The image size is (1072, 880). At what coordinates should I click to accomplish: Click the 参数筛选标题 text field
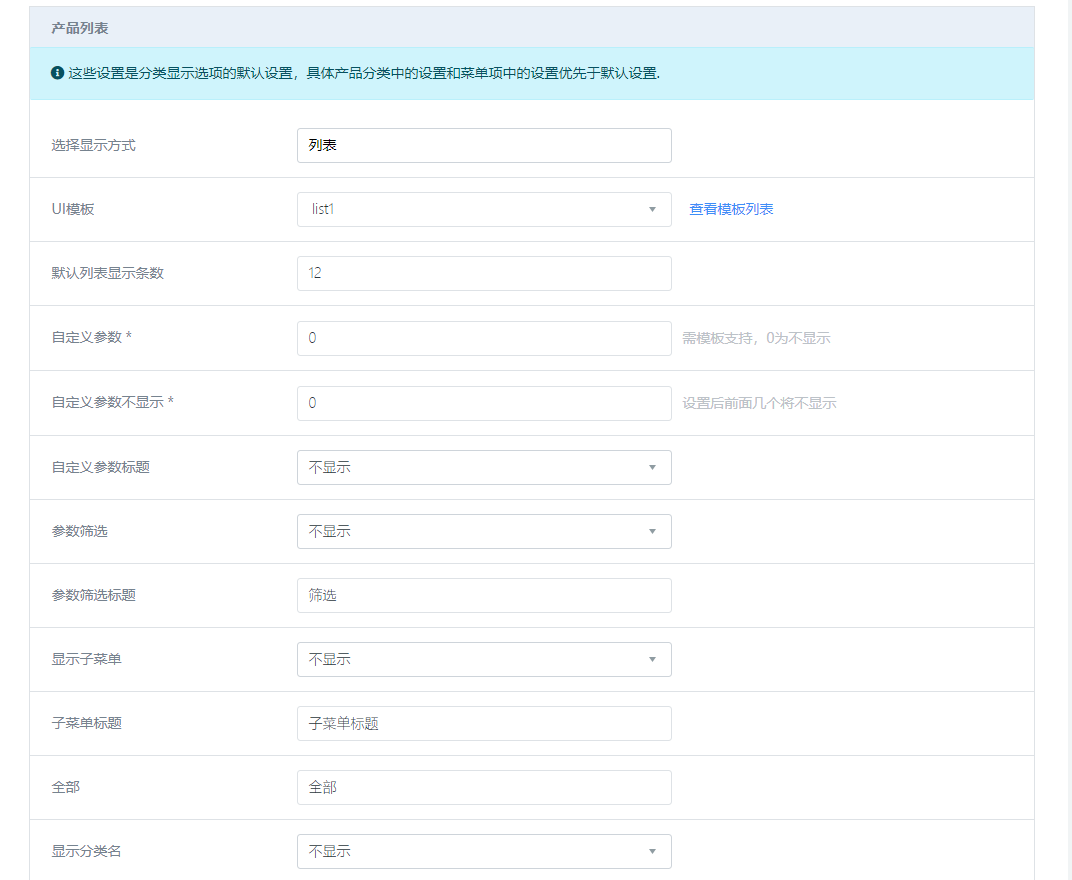pyautogui.click(x=484, y=595)
